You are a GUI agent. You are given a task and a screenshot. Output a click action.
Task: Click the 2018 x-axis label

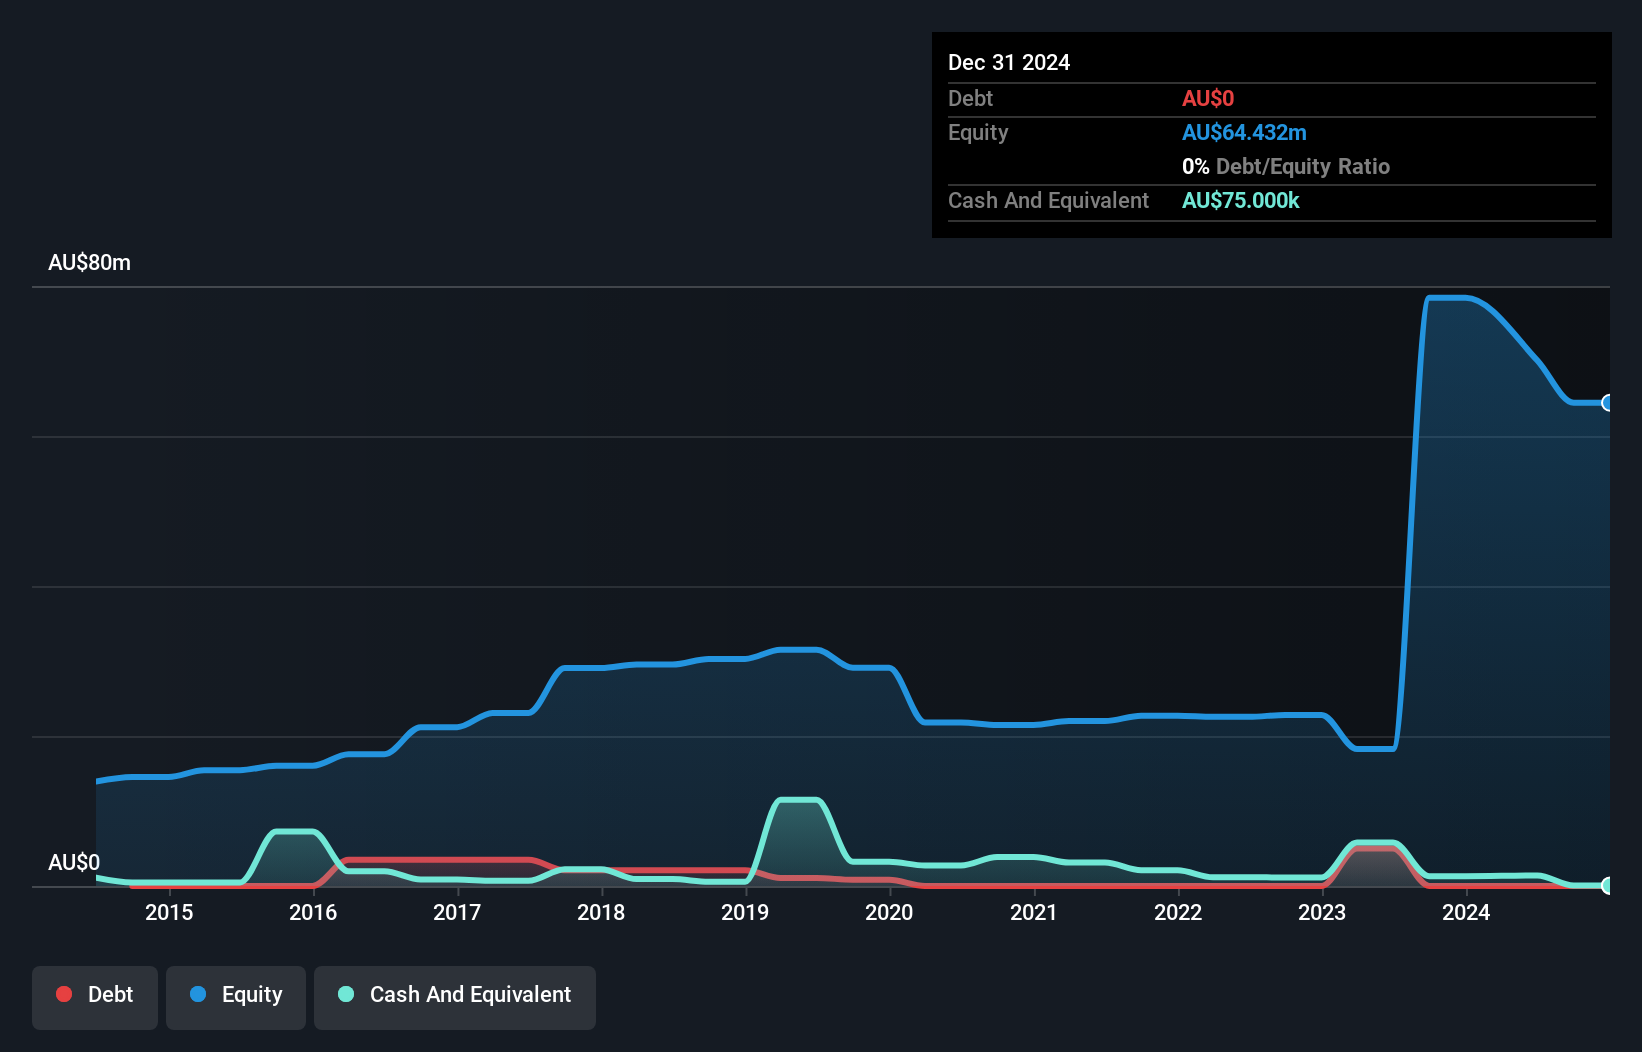coord(601,912)
